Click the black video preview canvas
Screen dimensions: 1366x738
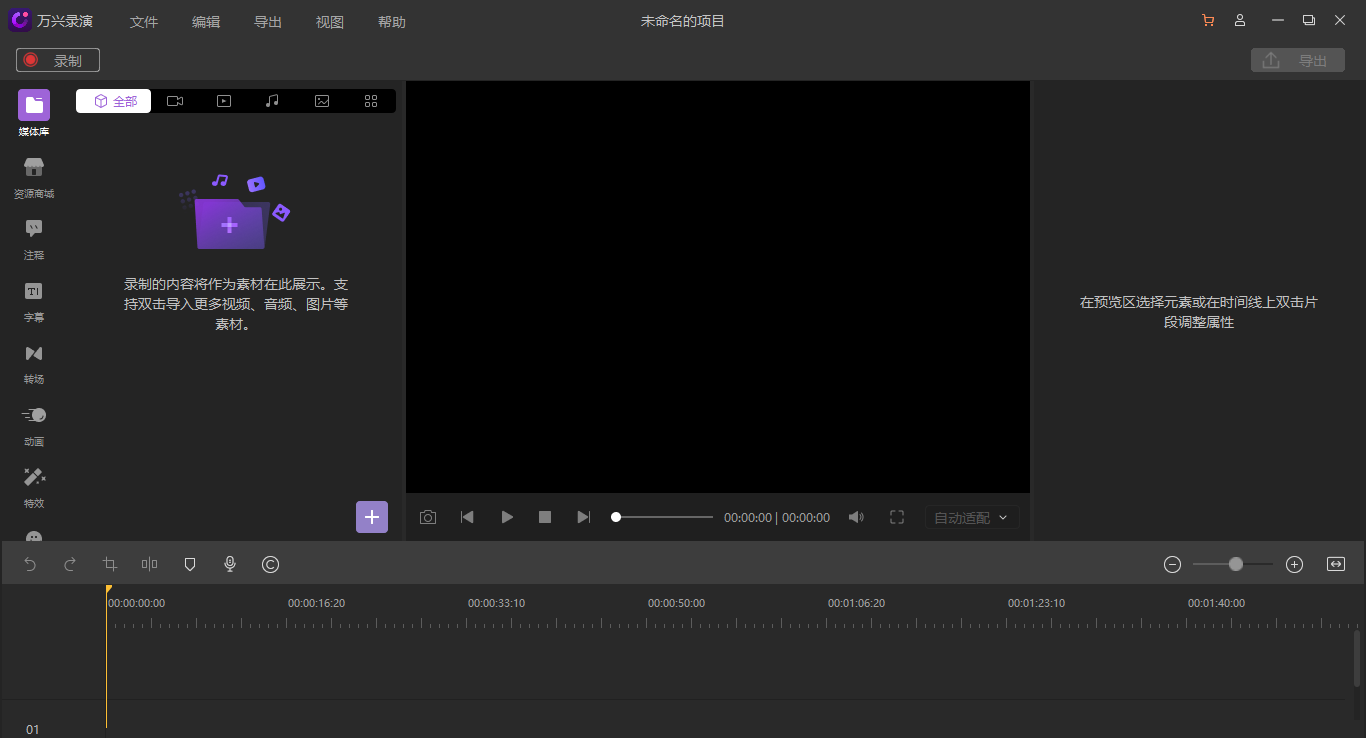point(718,287)
